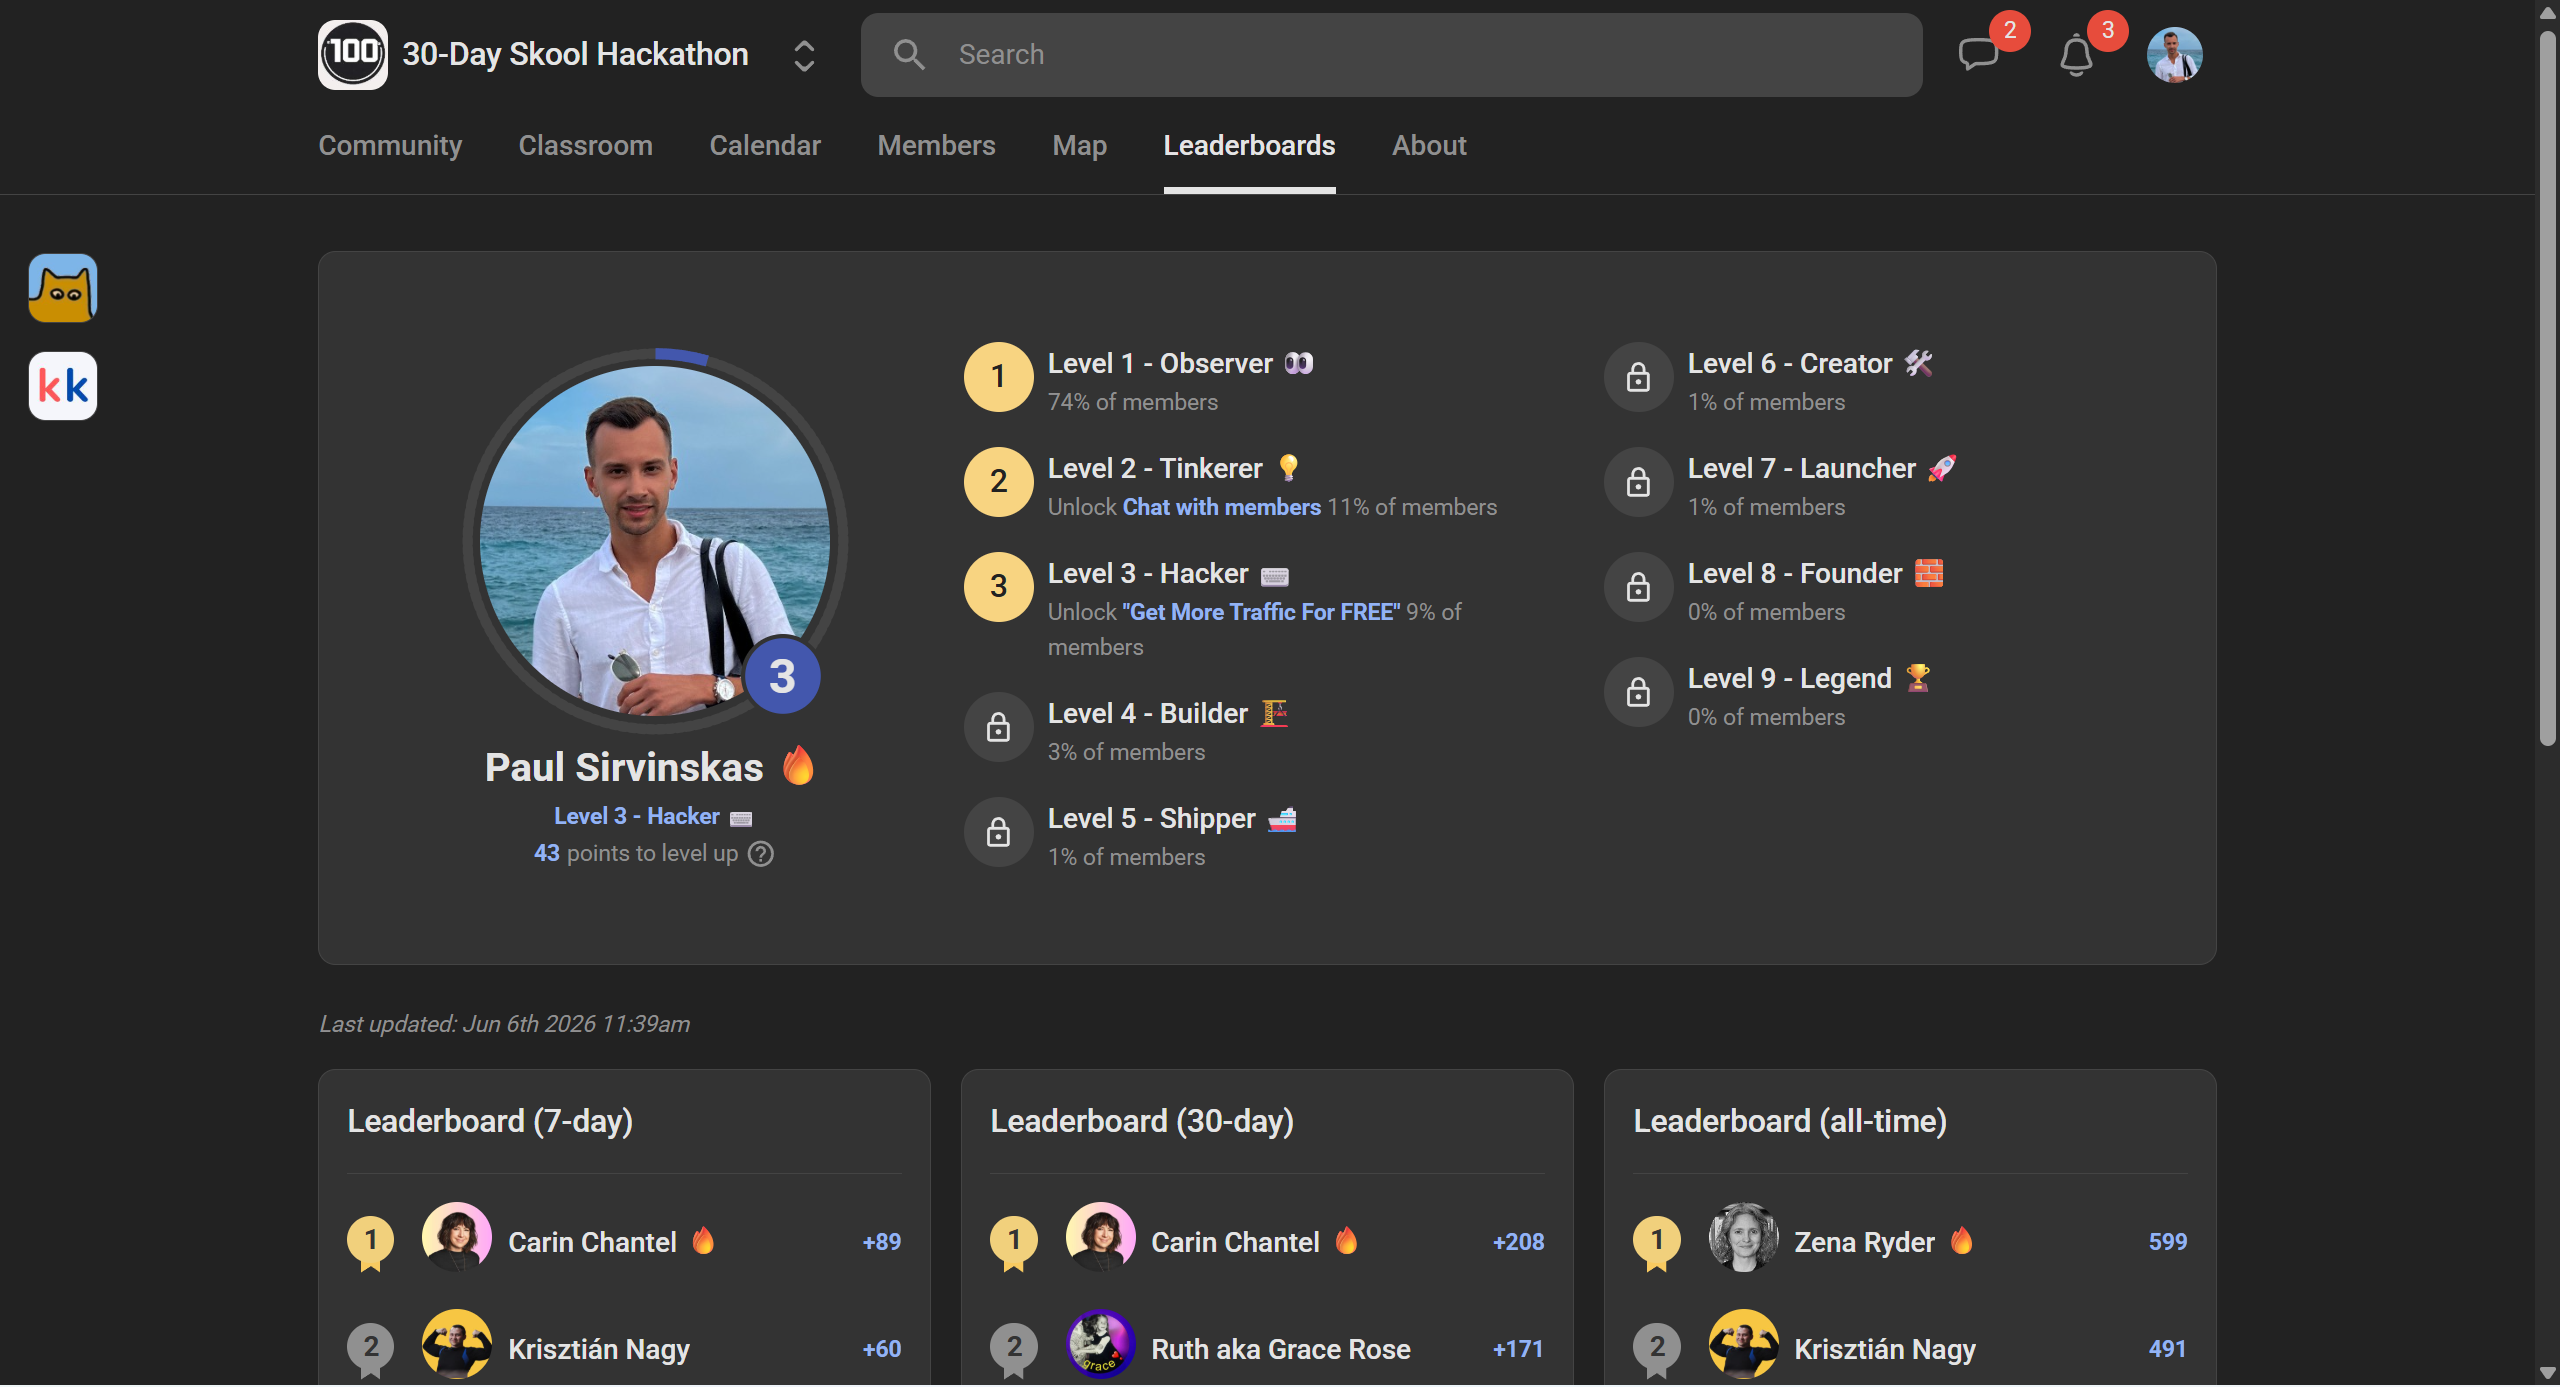The height and width of the screenshot is (1387, 2560).
Task: Open the Calendar tab
Action: pyautogui.click(x=765, y=146)
